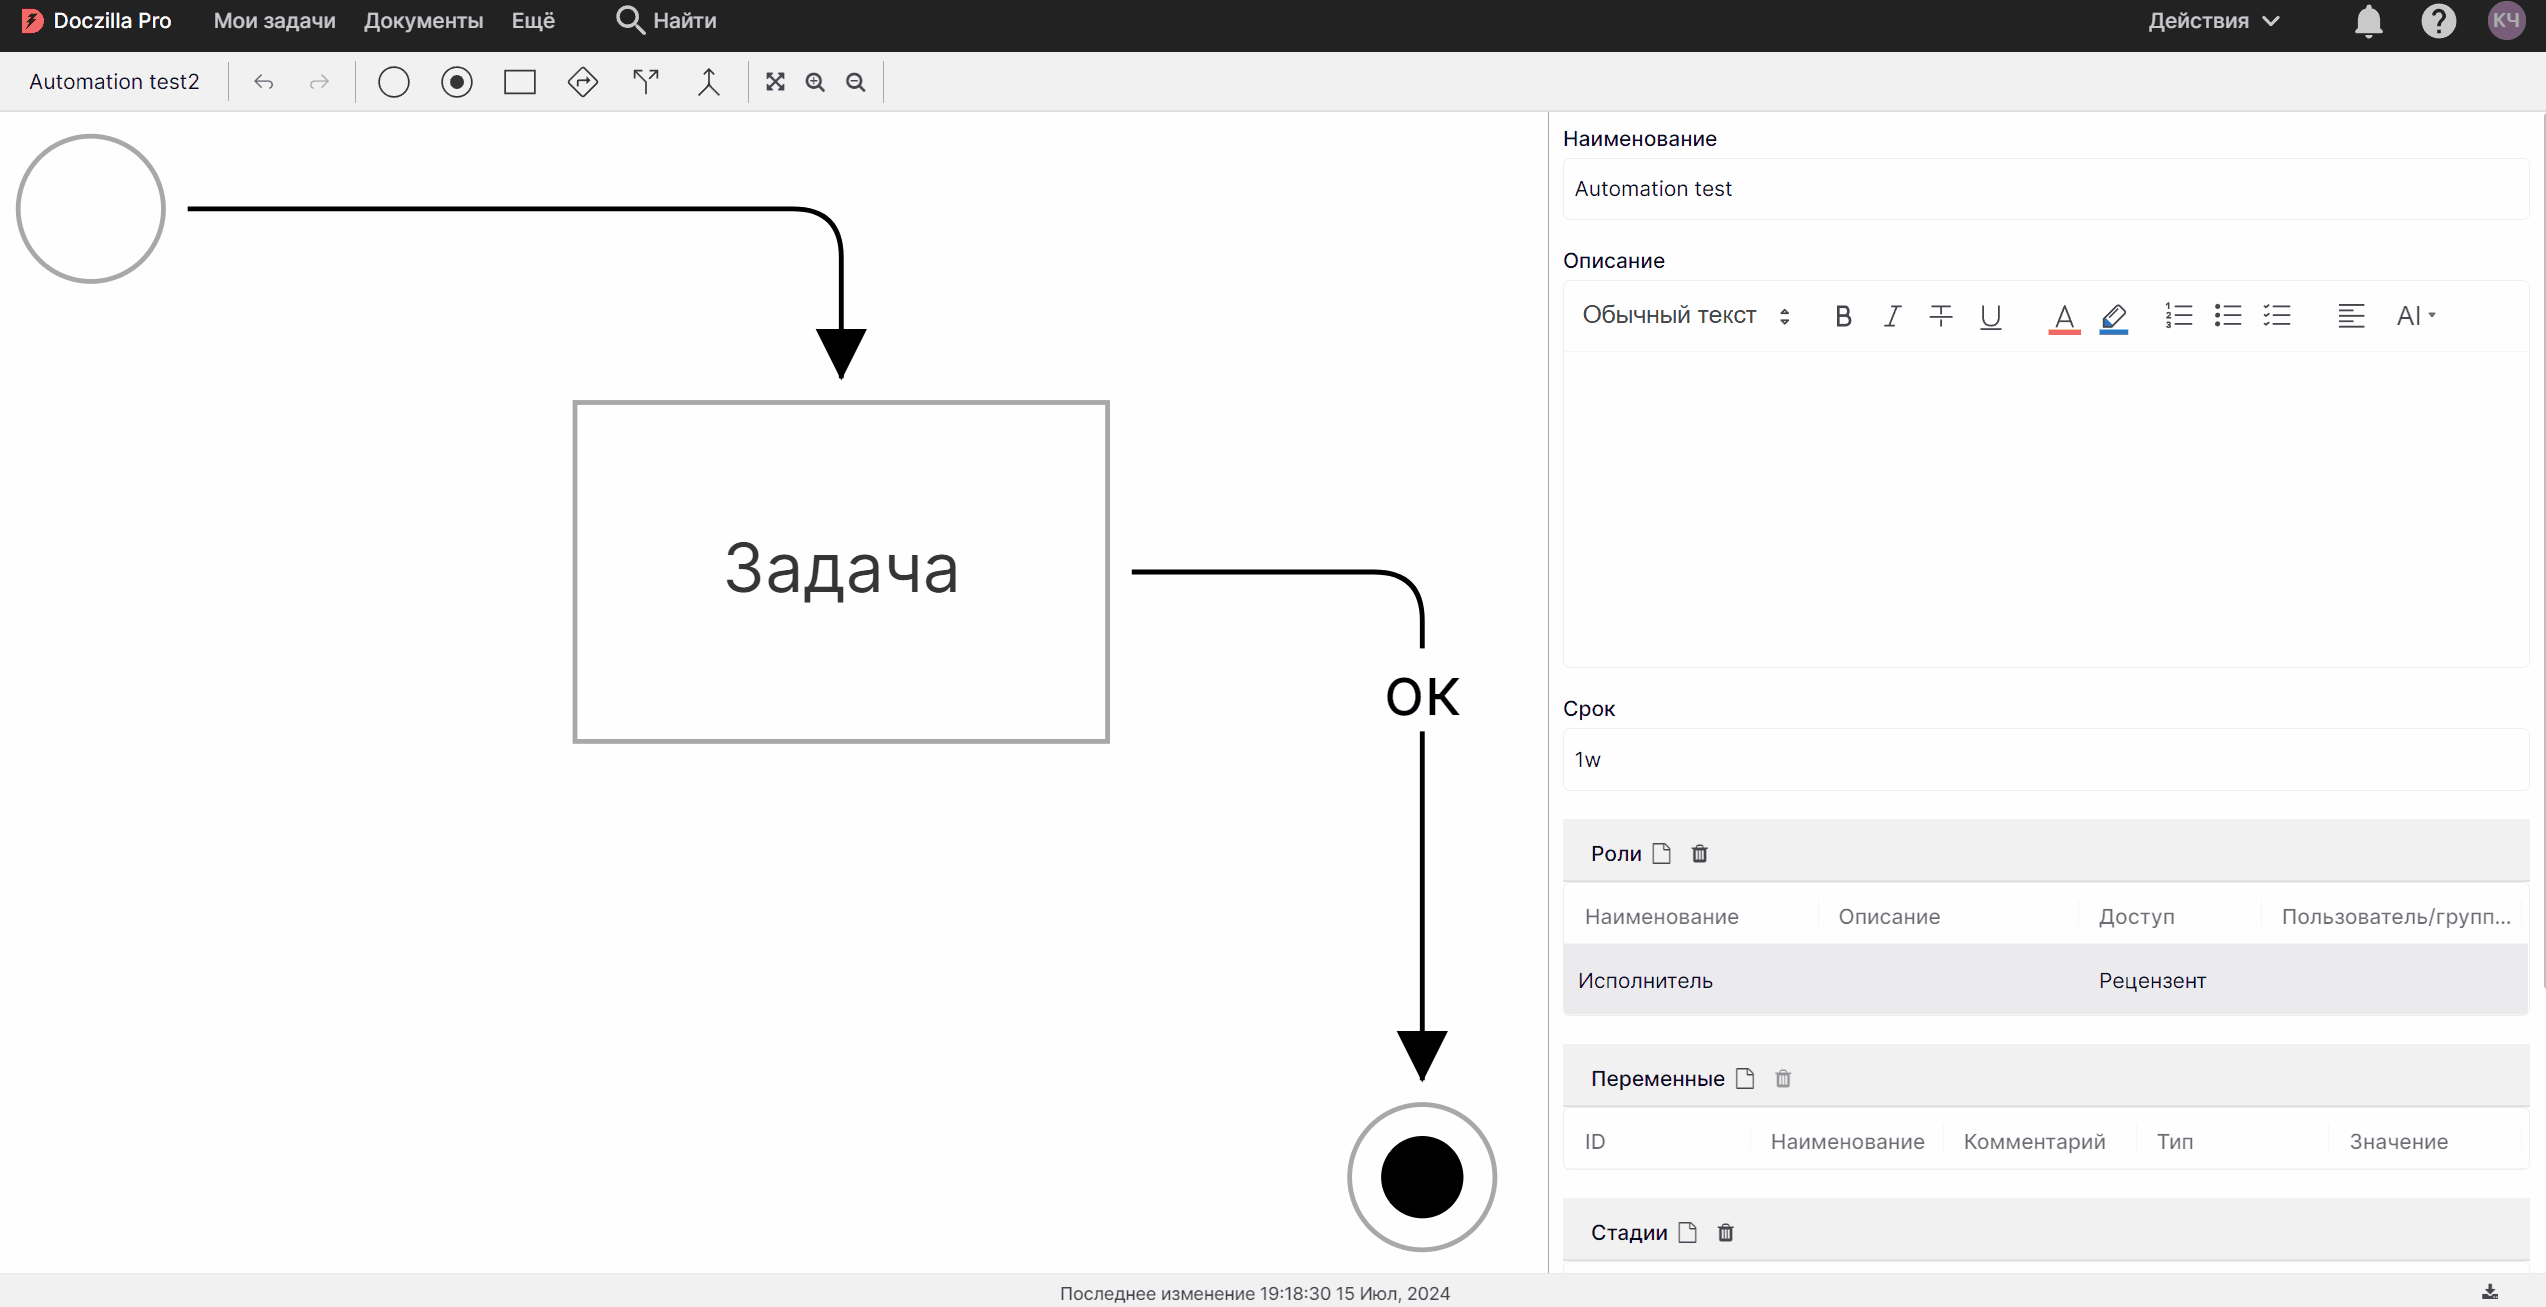Select the start event circle tool
The height and width of the screenshot is (1307, 2546).
(x=394, y=82)
